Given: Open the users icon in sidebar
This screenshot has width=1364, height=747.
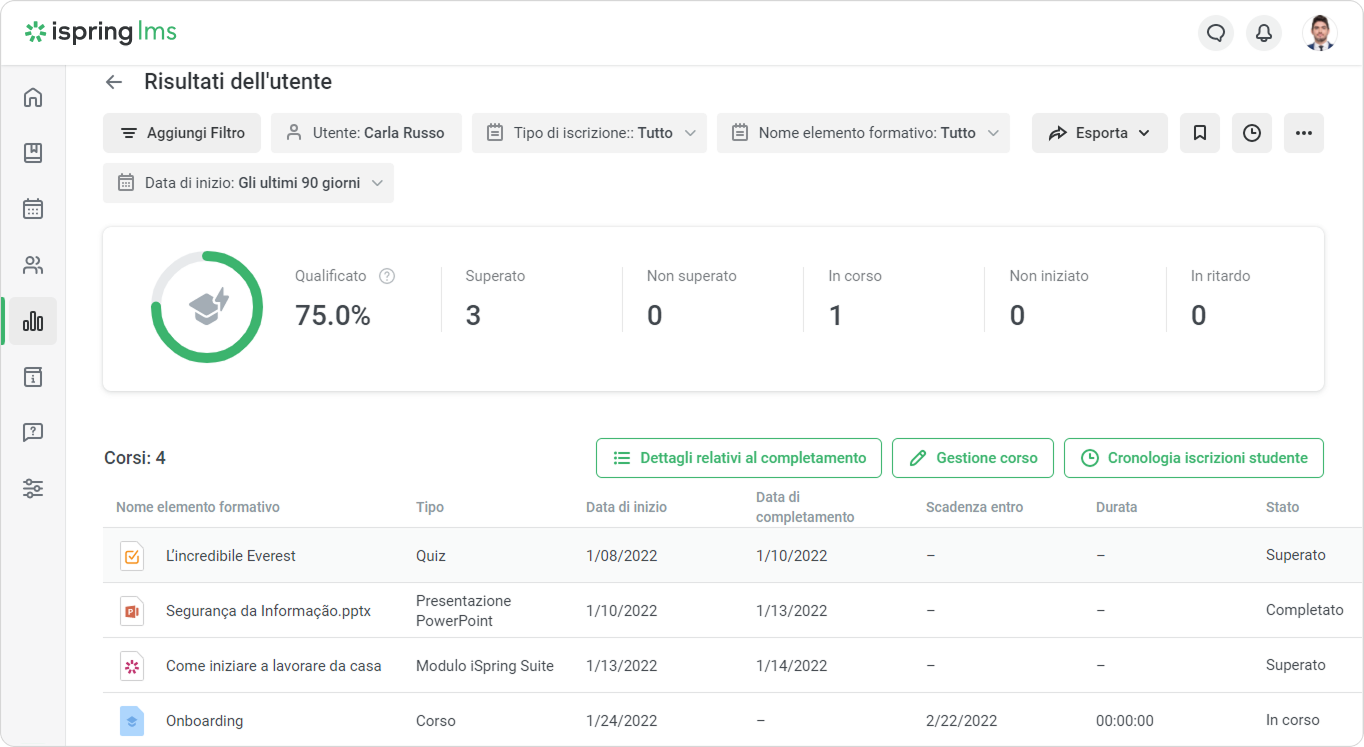Looking at the screenshot, I should [33, 265].
